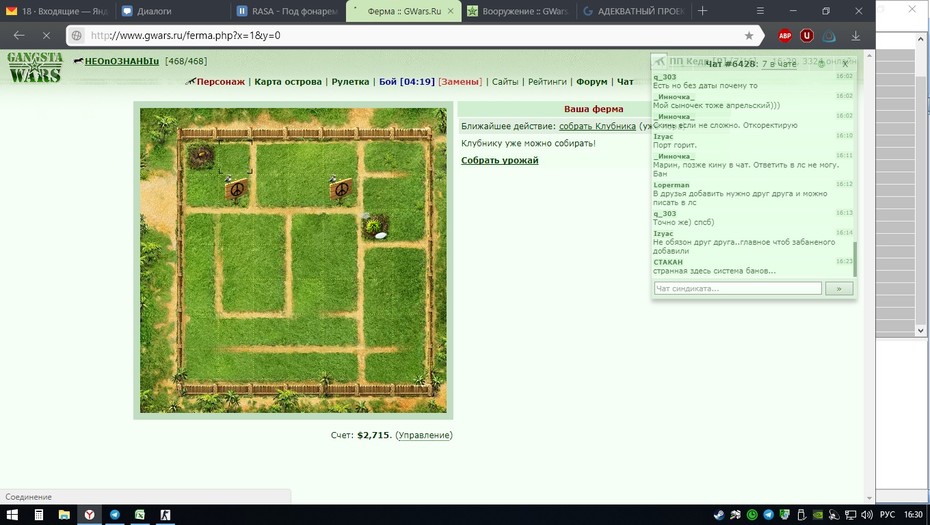Click the Gangsta Wars logo
The width and height of the screenshot is (930, 525).
tap(35, 67)
